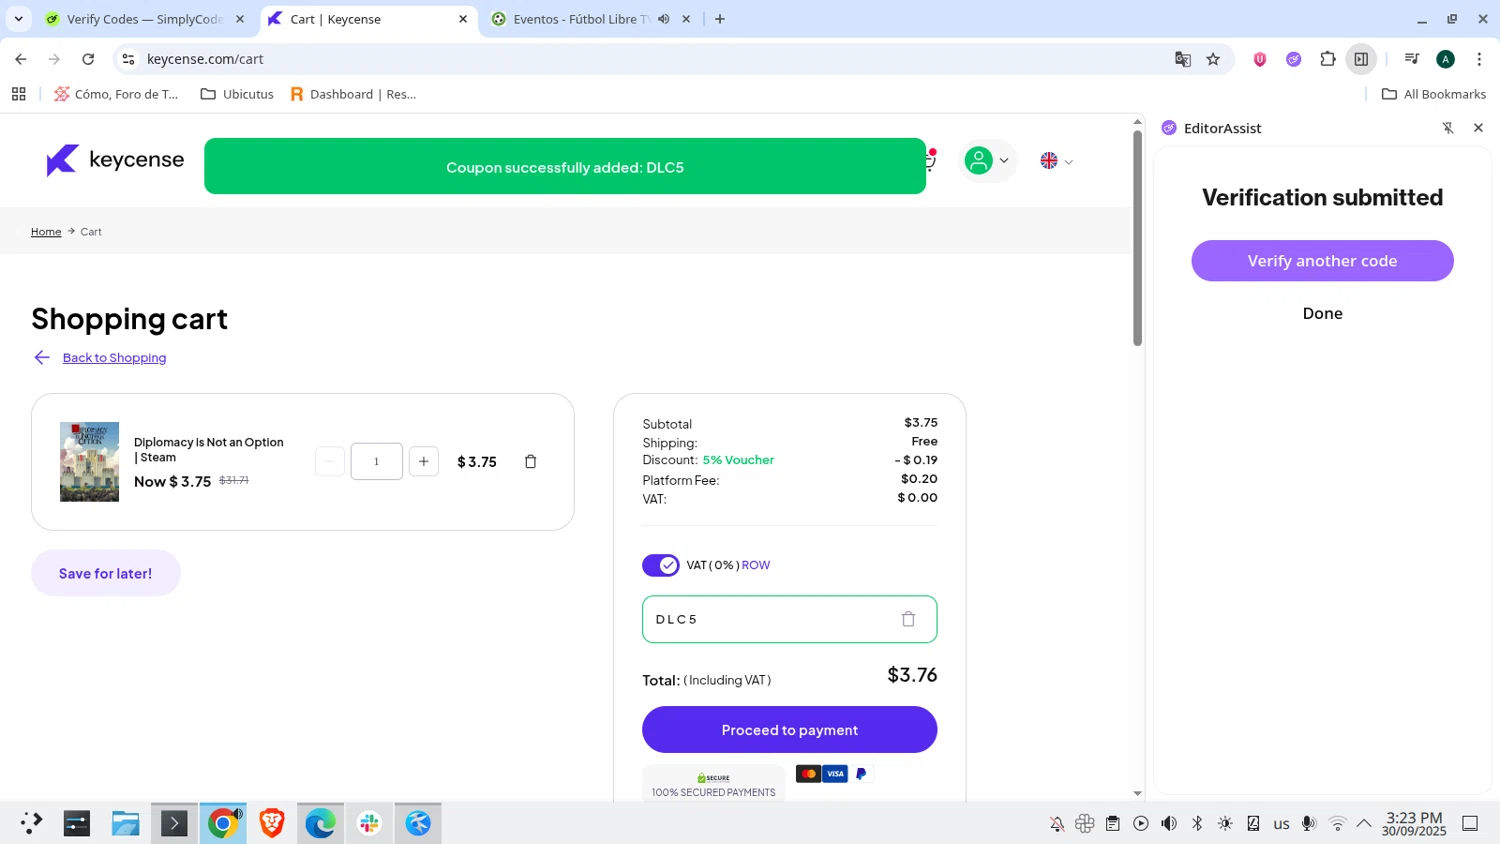The width and height of the screenshot is (1500, 844).
Task: Click the quantity input field
Action: coord(377,461)
